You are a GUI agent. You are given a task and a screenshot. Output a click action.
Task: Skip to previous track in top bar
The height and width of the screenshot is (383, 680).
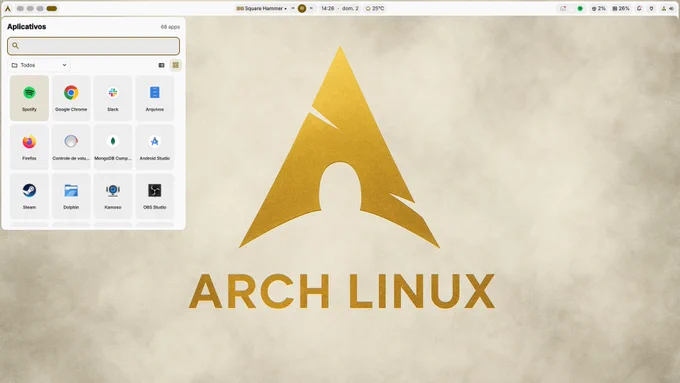(x=293, y=8)
